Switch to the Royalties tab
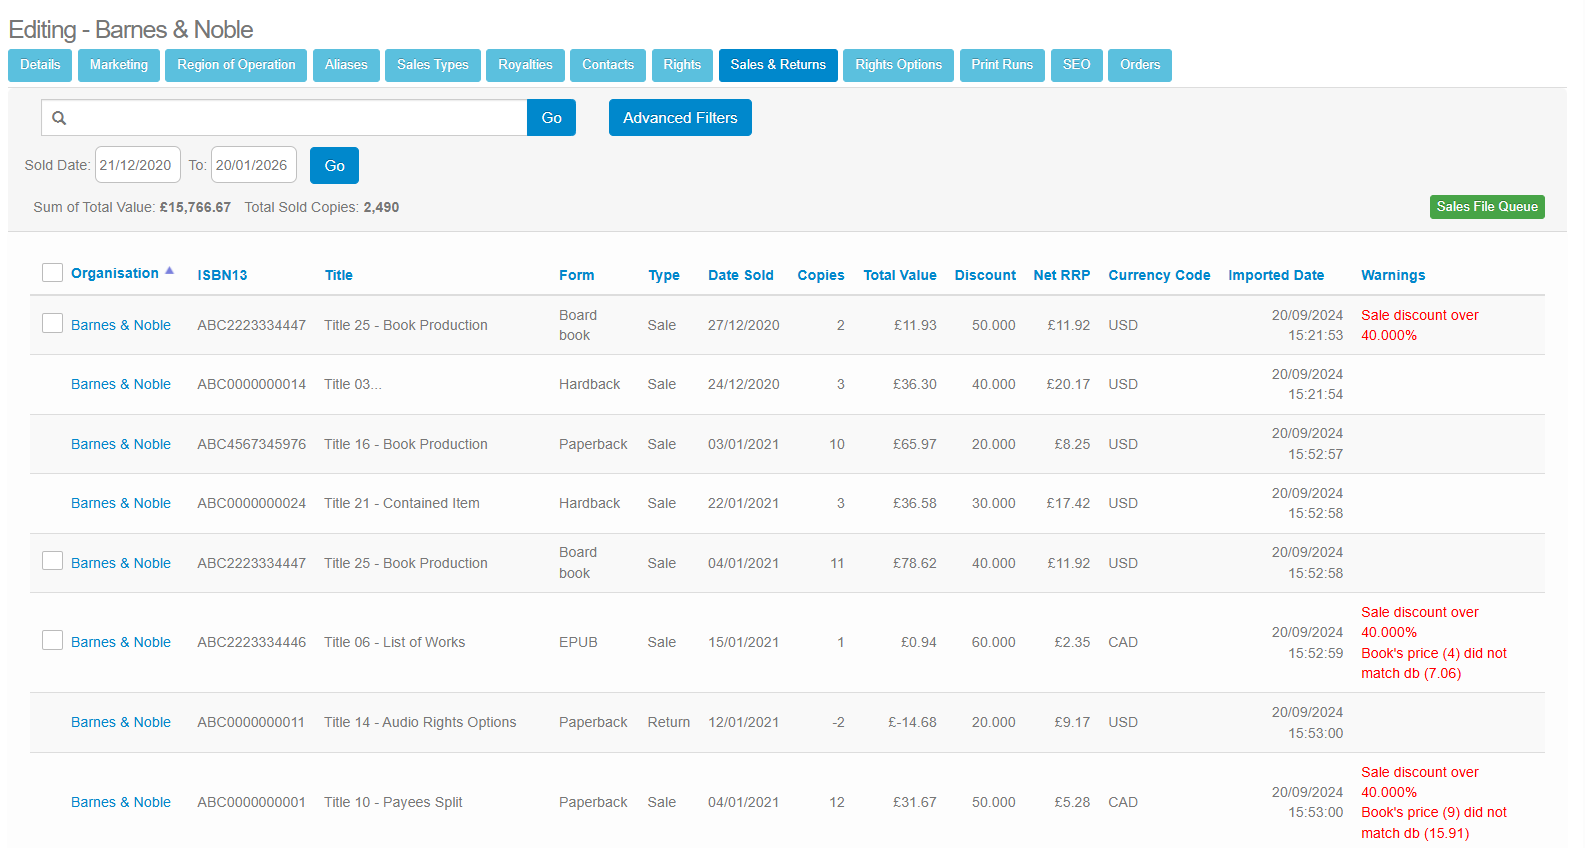The width and height of the screenshot is (1585, 848). (x=525, y=65)
